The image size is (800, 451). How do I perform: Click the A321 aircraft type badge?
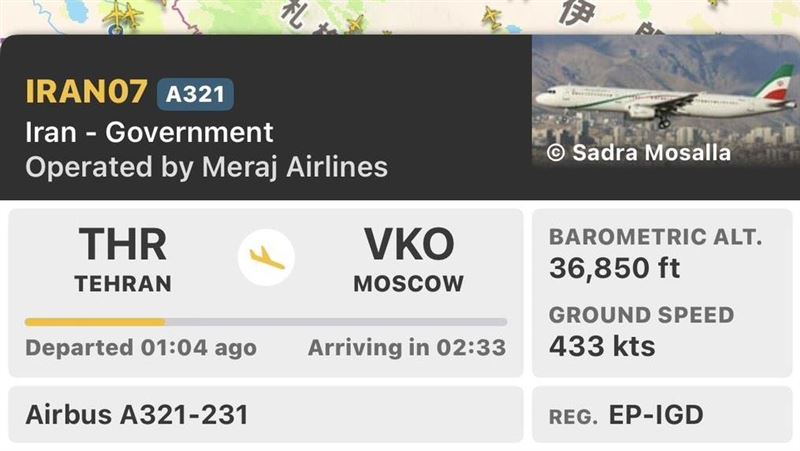tap(195, 94)
